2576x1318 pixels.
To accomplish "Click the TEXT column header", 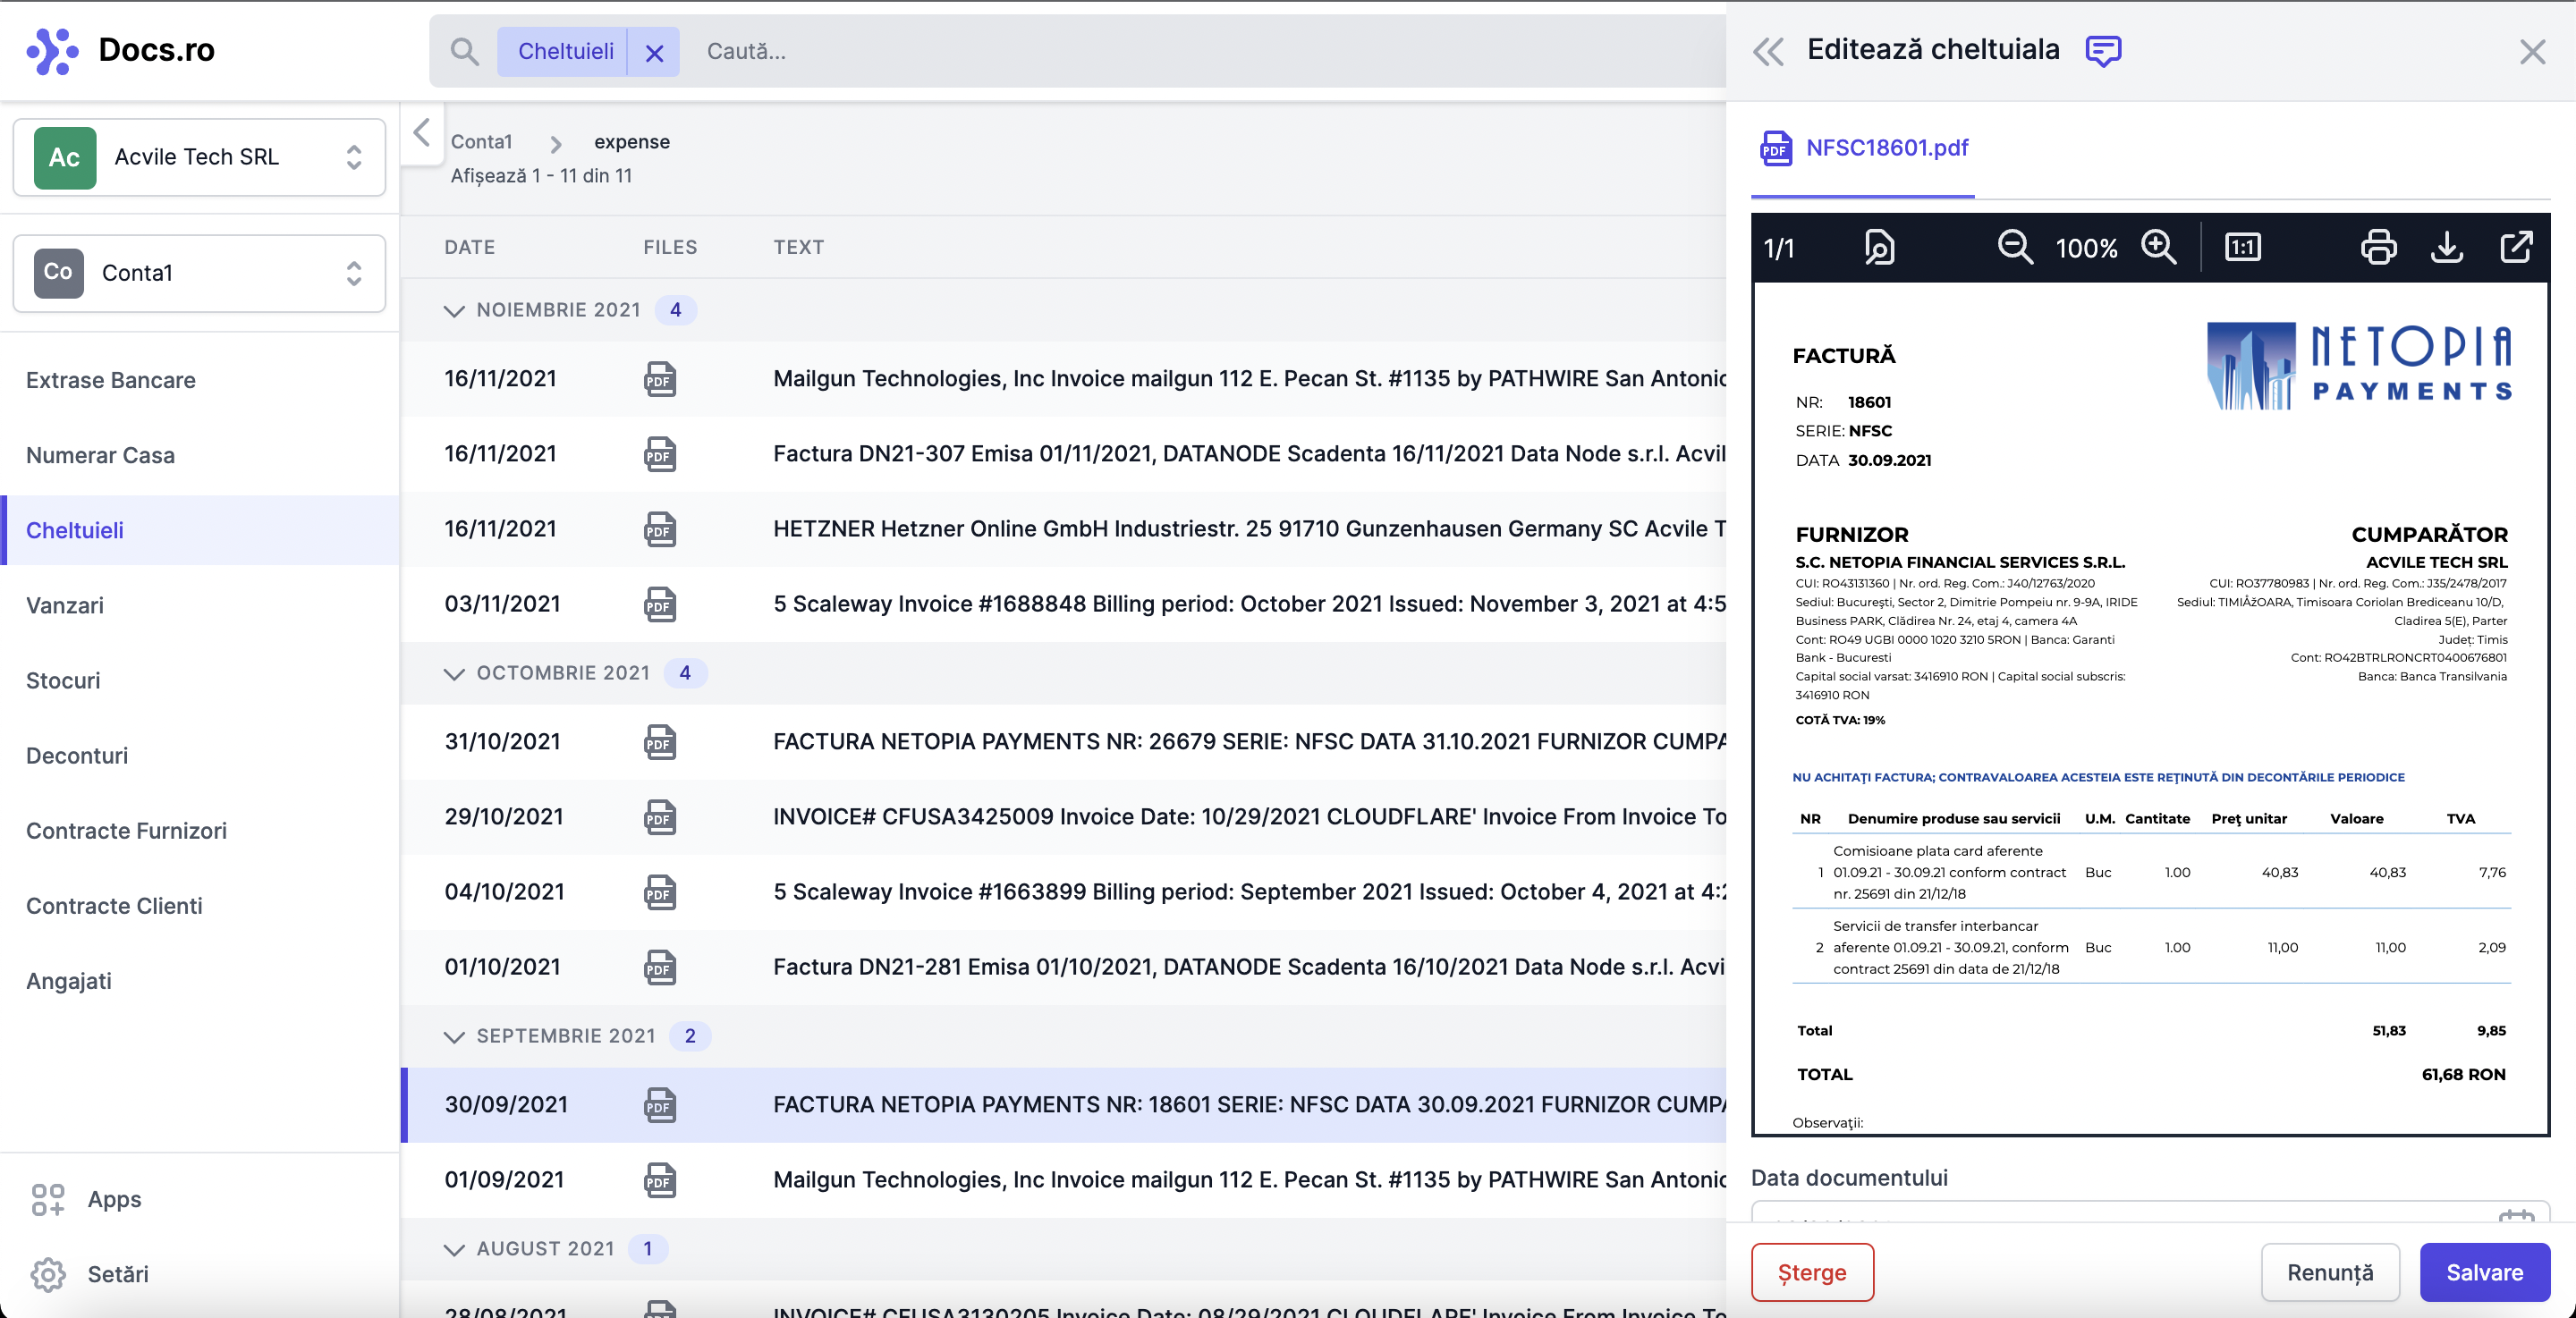I will click(798, 247).
